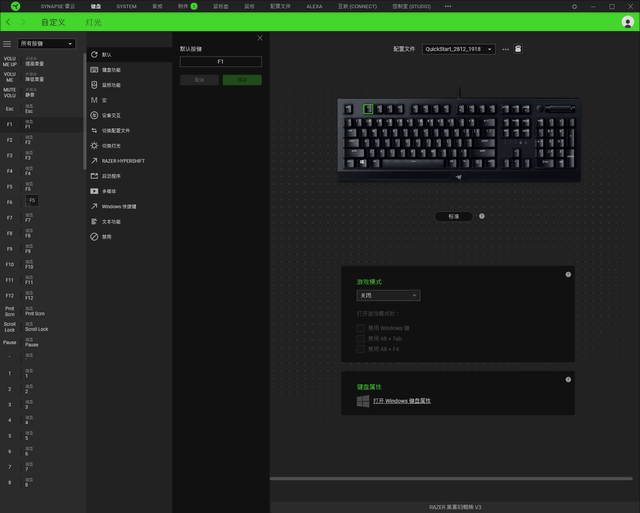Image resolution: width=640 pixels, height=513 pixels.
Task: Select the VOLU ME UP row in the key list
Action: (x=42, y=62)
